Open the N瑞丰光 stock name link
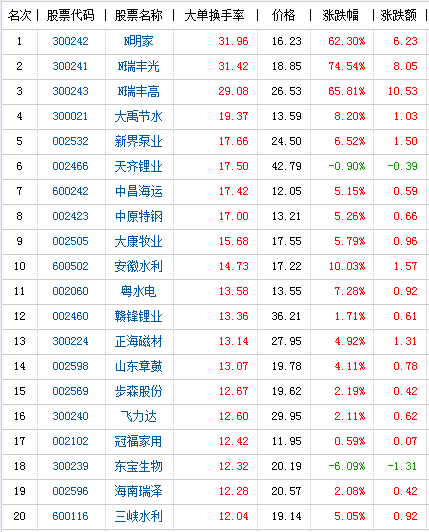This screenshot has width=429, height=532. click(138, 66)
